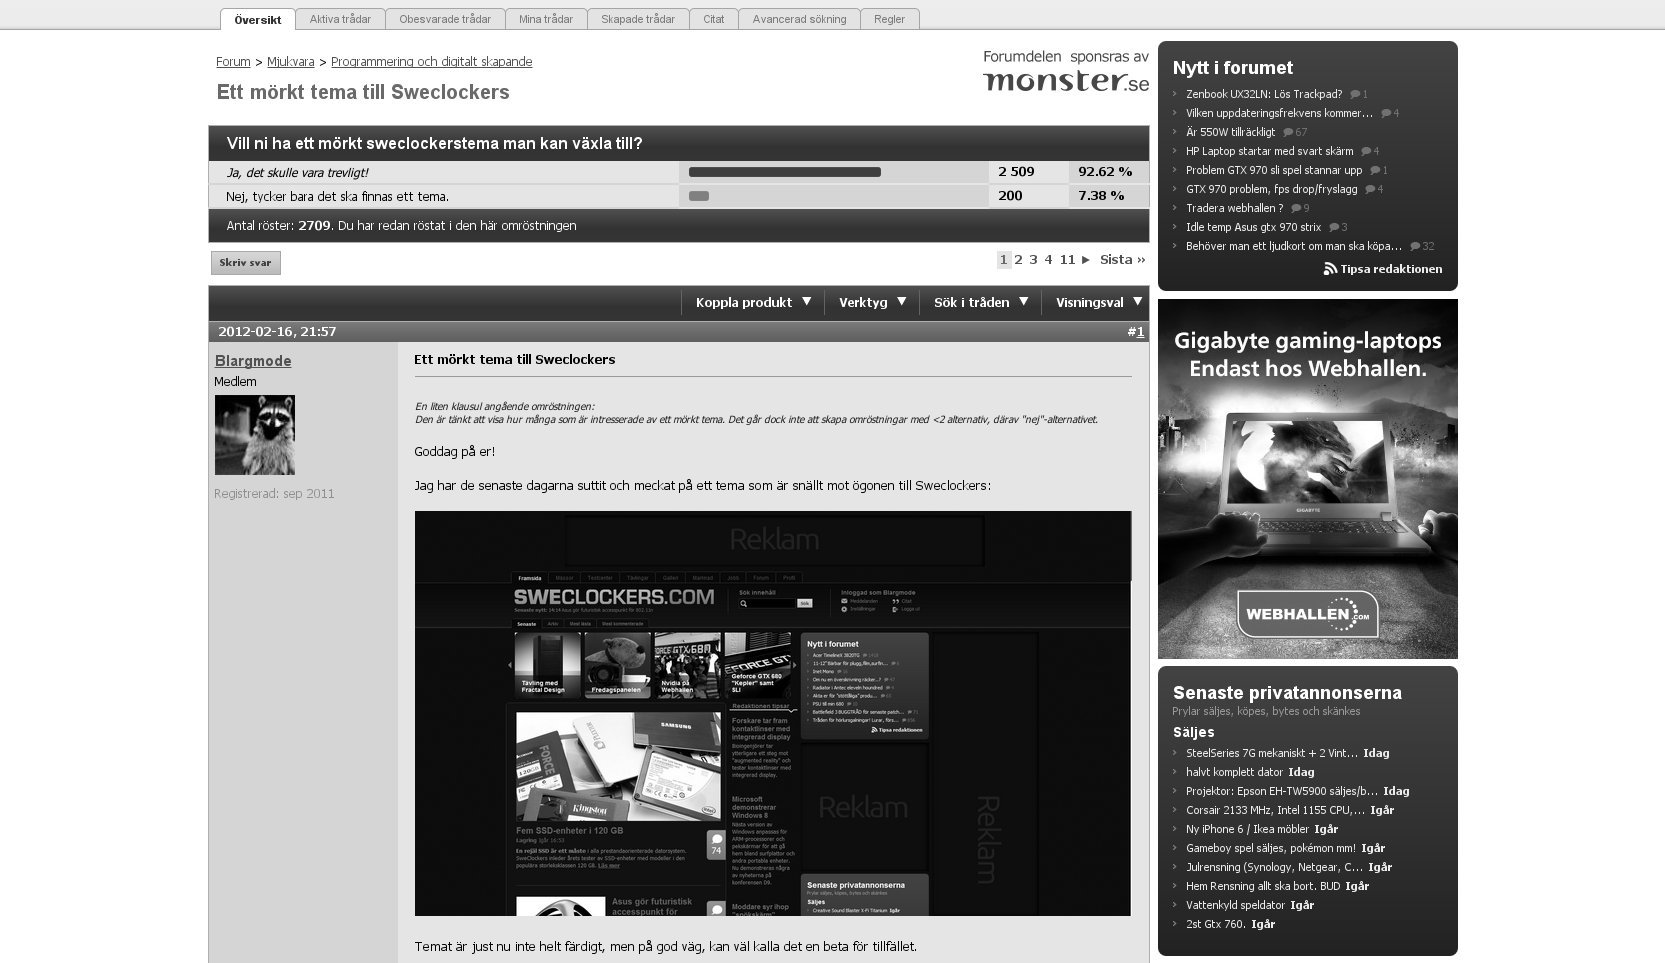Viewport: 1665px width, 963px height.
Task: Open the Projektor: Epson EH-TW5900 listing
Action: point(1282,791)
